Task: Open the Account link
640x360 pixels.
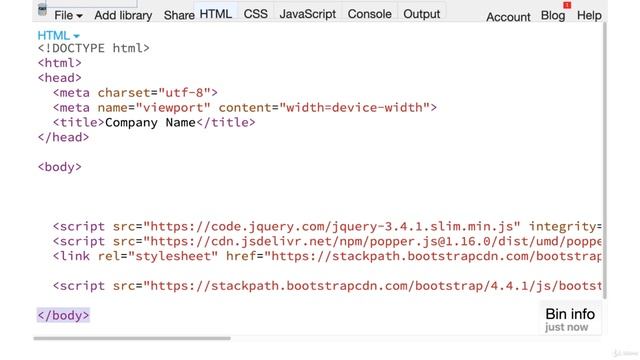Action: tap(508, 17)
